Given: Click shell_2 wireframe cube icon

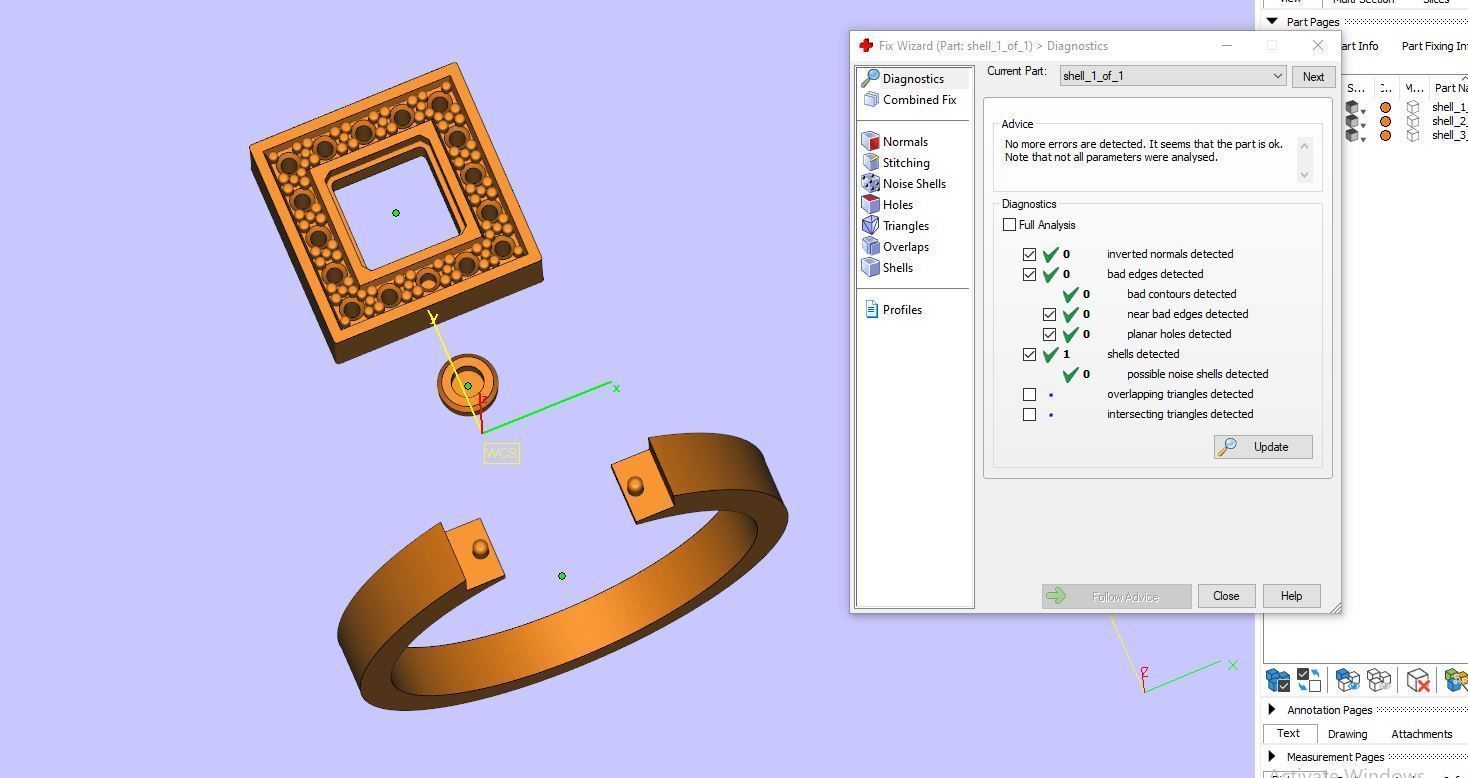Looking at the screenshot, I should tap(1413, 121).
